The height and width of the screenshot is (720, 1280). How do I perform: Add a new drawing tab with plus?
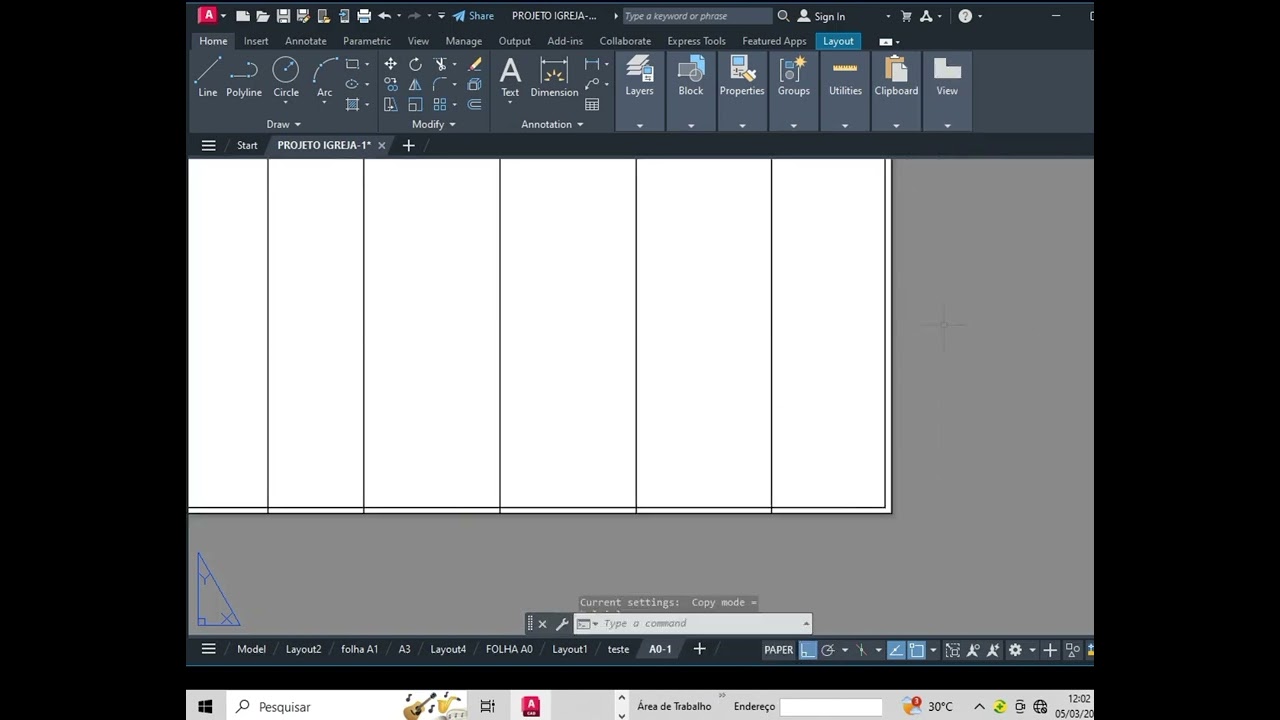point(408,146)
